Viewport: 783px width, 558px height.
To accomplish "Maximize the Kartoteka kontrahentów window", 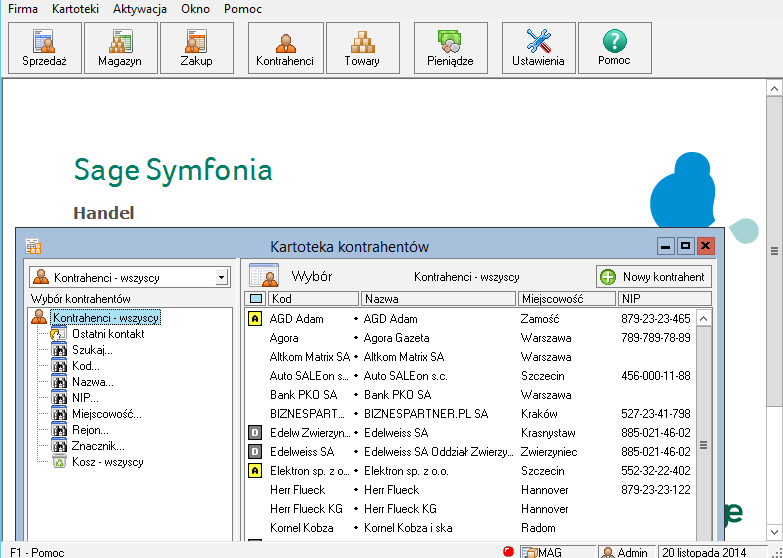I will point(685,246).
